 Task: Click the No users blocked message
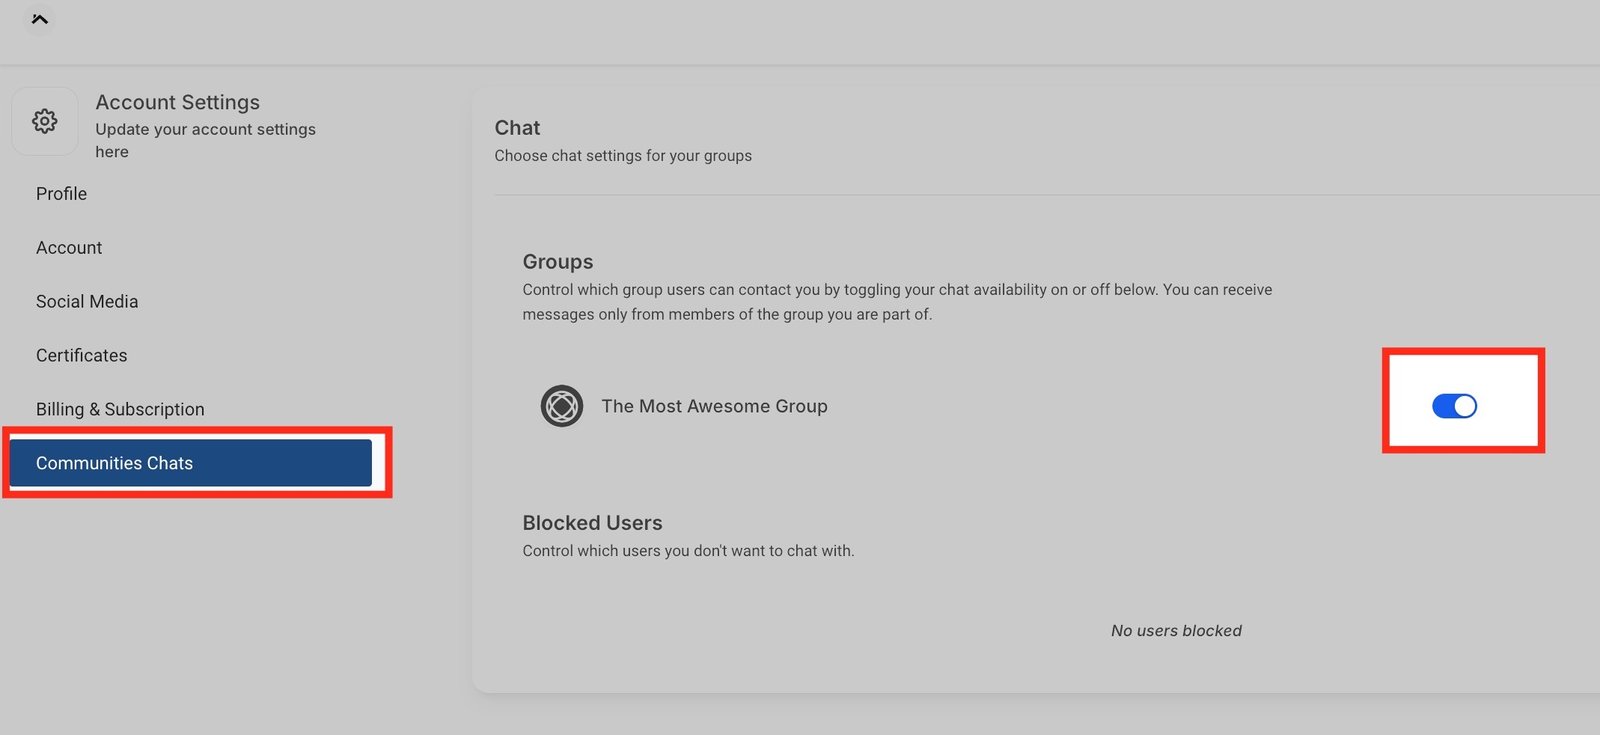1176,631
